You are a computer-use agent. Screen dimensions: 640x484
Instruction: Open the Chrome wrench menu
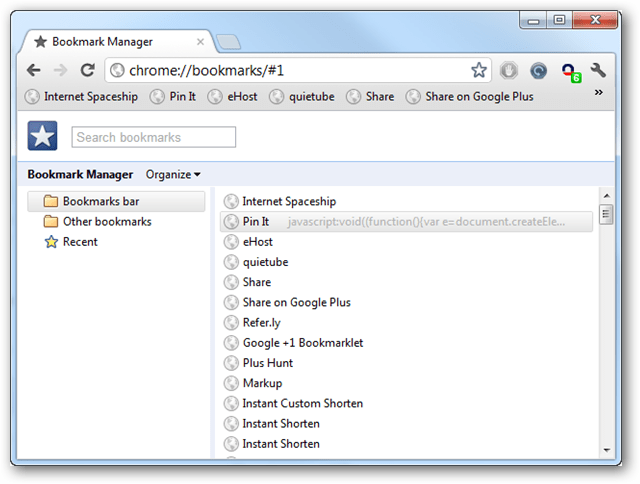click(598, 70)
